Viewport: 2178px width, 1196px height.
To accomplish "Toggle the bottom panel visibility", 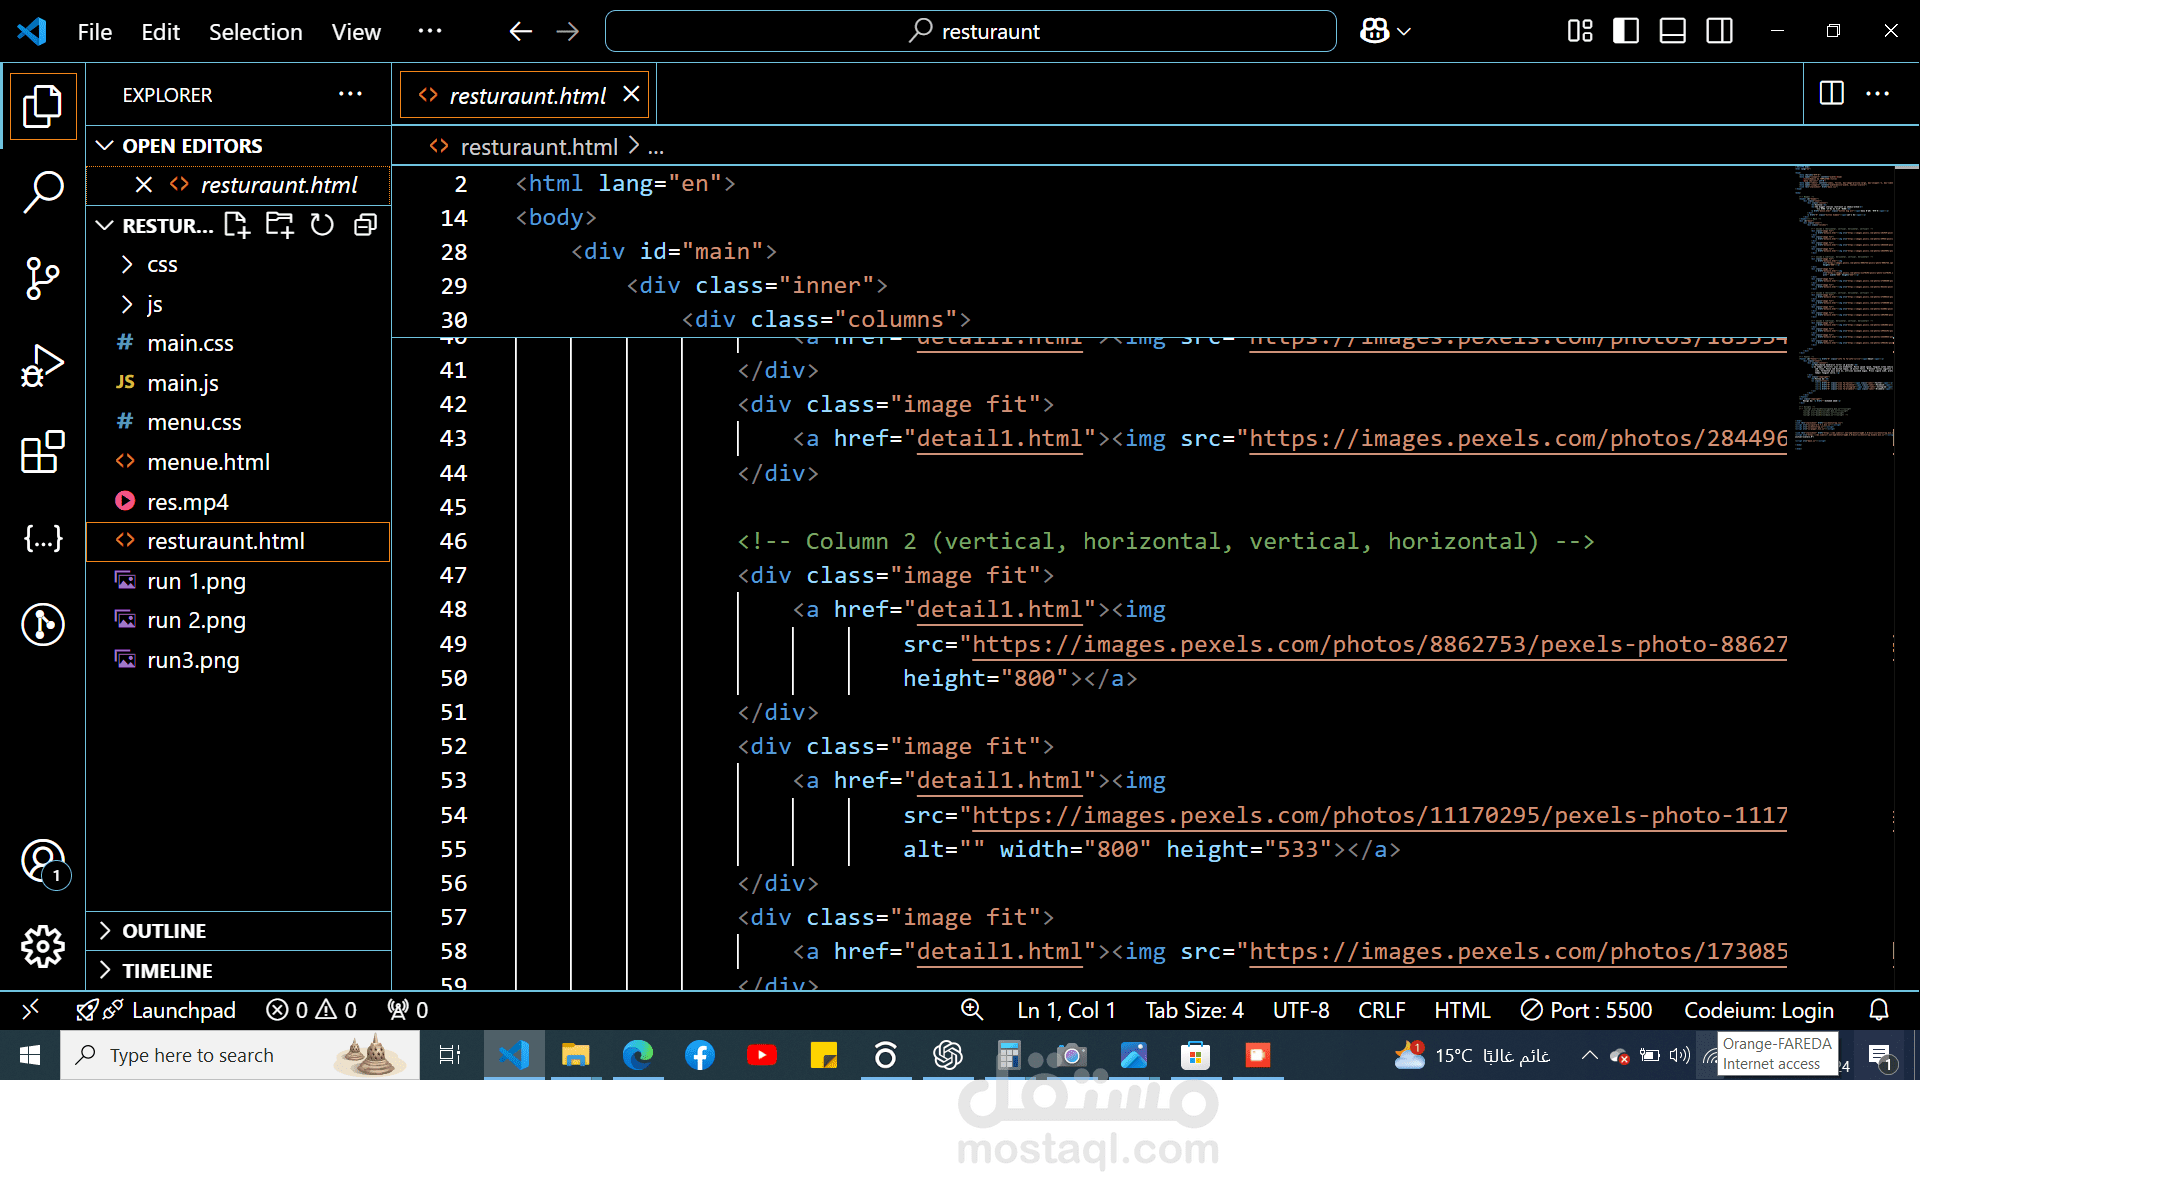I will [1672, 31].
